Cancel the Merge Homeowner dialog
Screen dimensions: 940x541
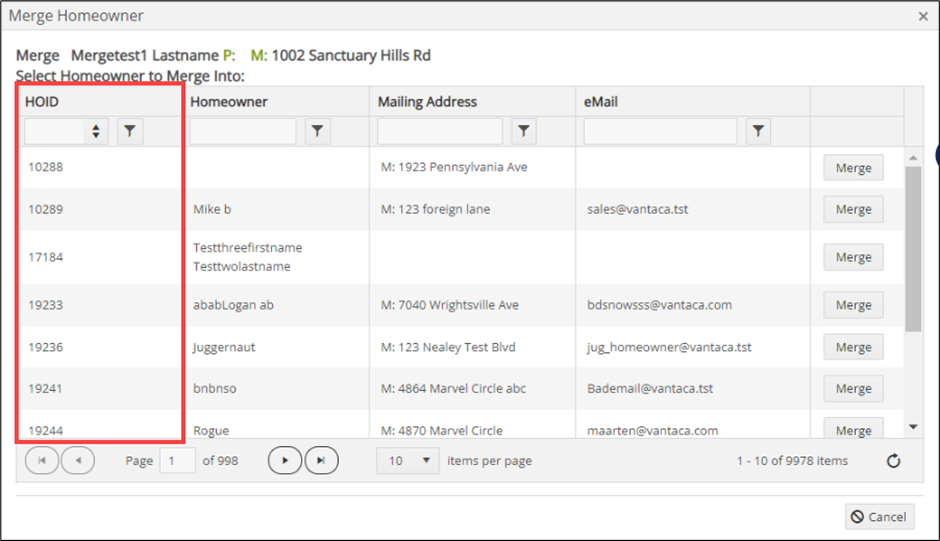click(x=879, y=517)
